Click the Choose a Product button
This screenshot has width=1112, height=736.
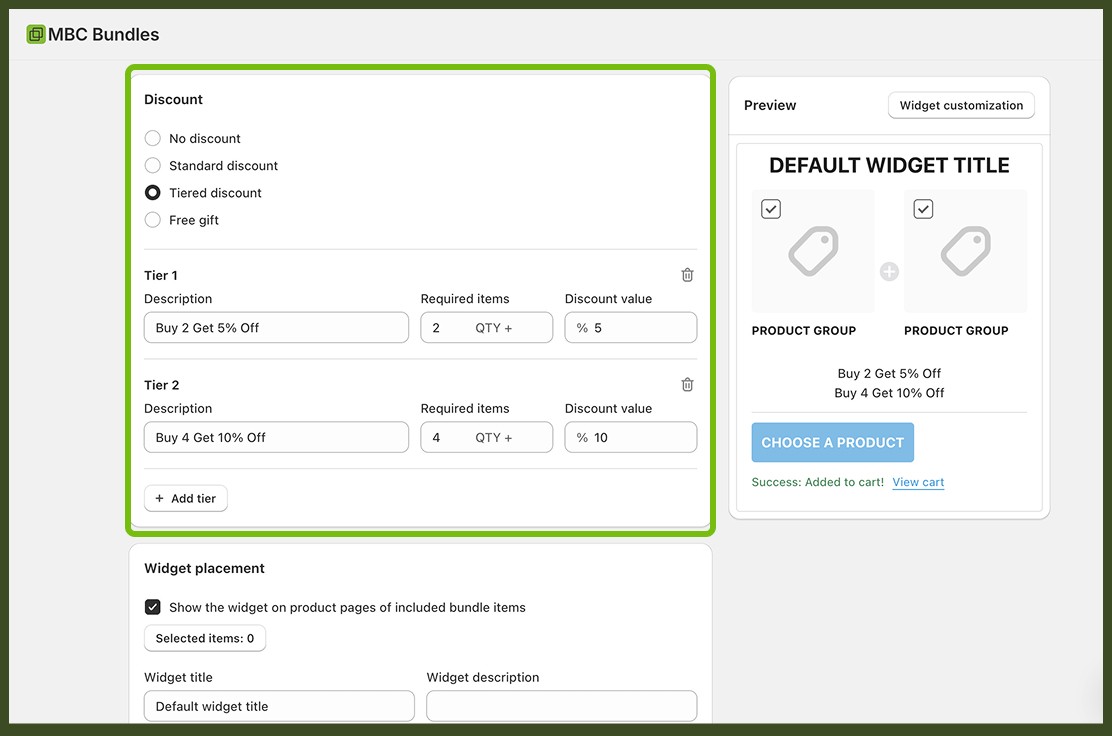click(832, 441)
